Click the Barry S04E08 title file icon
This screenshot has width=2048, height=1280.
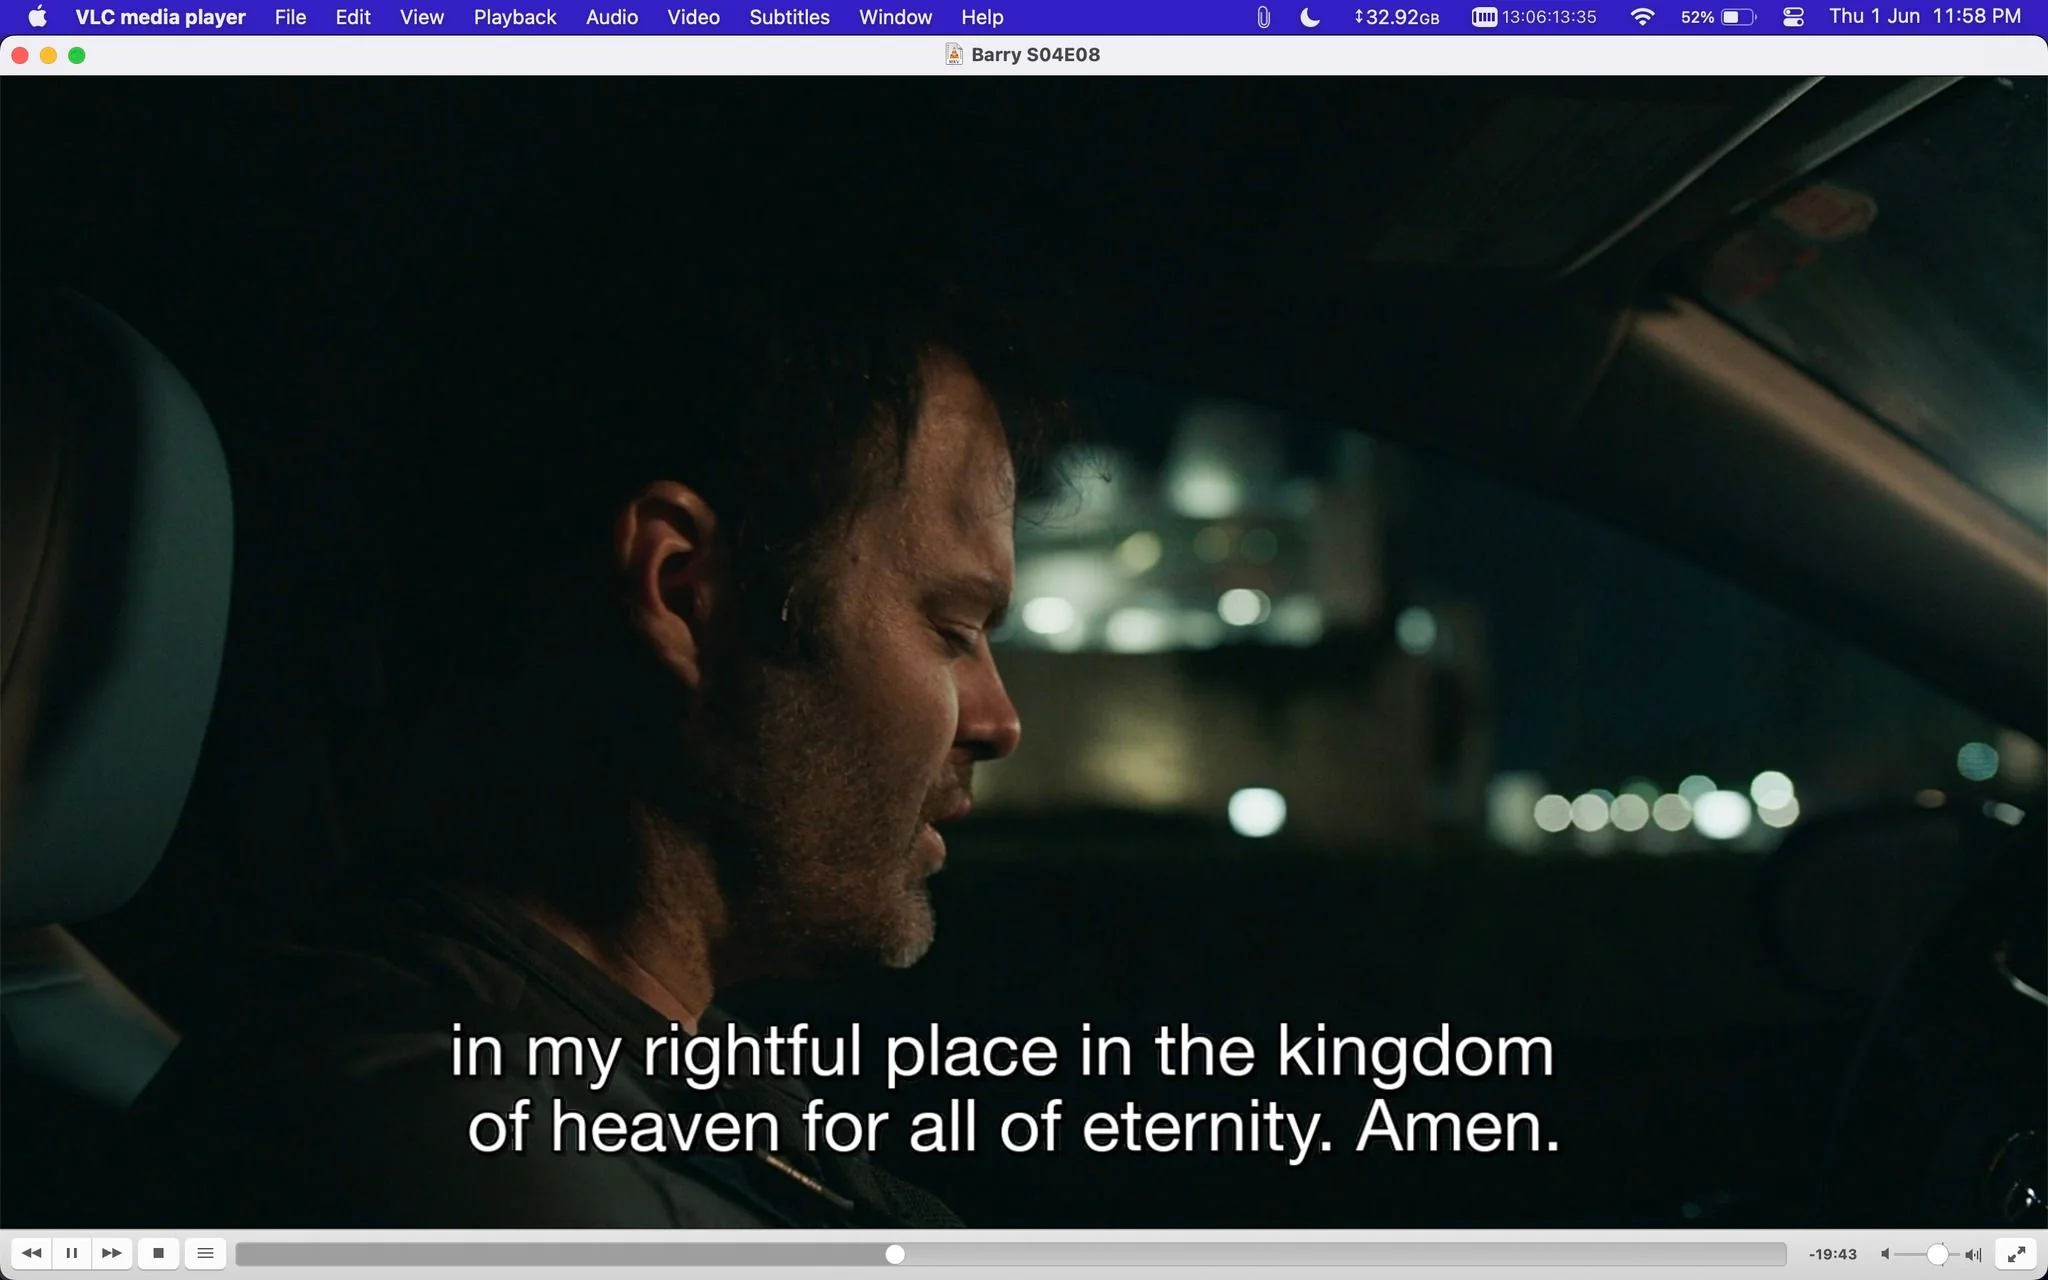point(954,54)
